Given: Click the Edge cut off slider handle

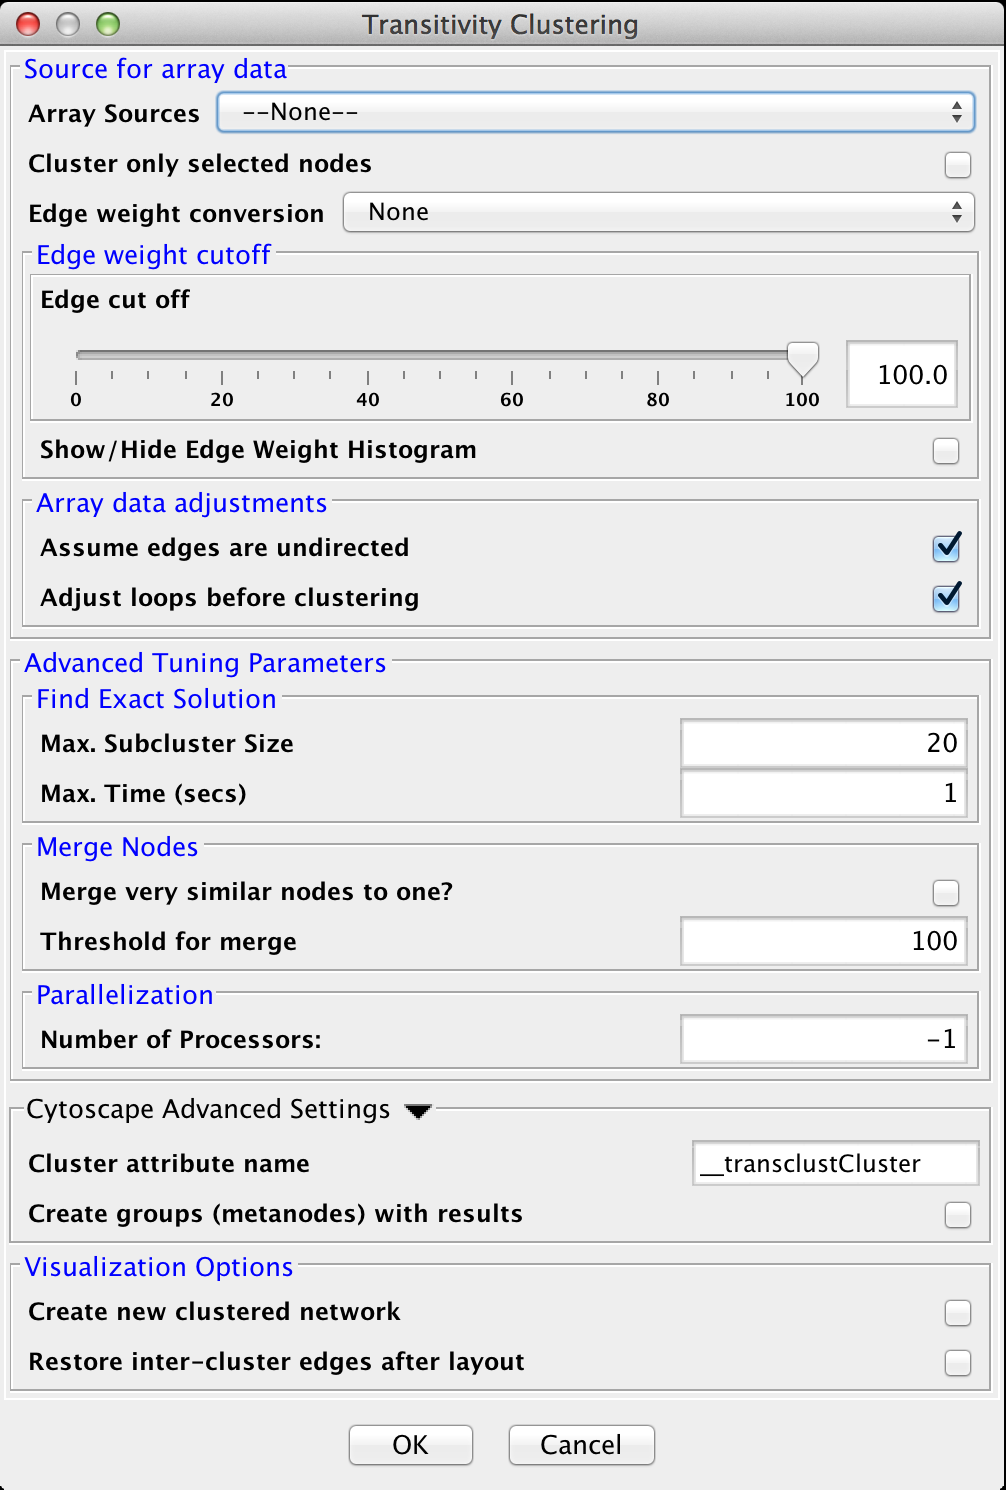Looking at the screenshot, I should [802, 358].
